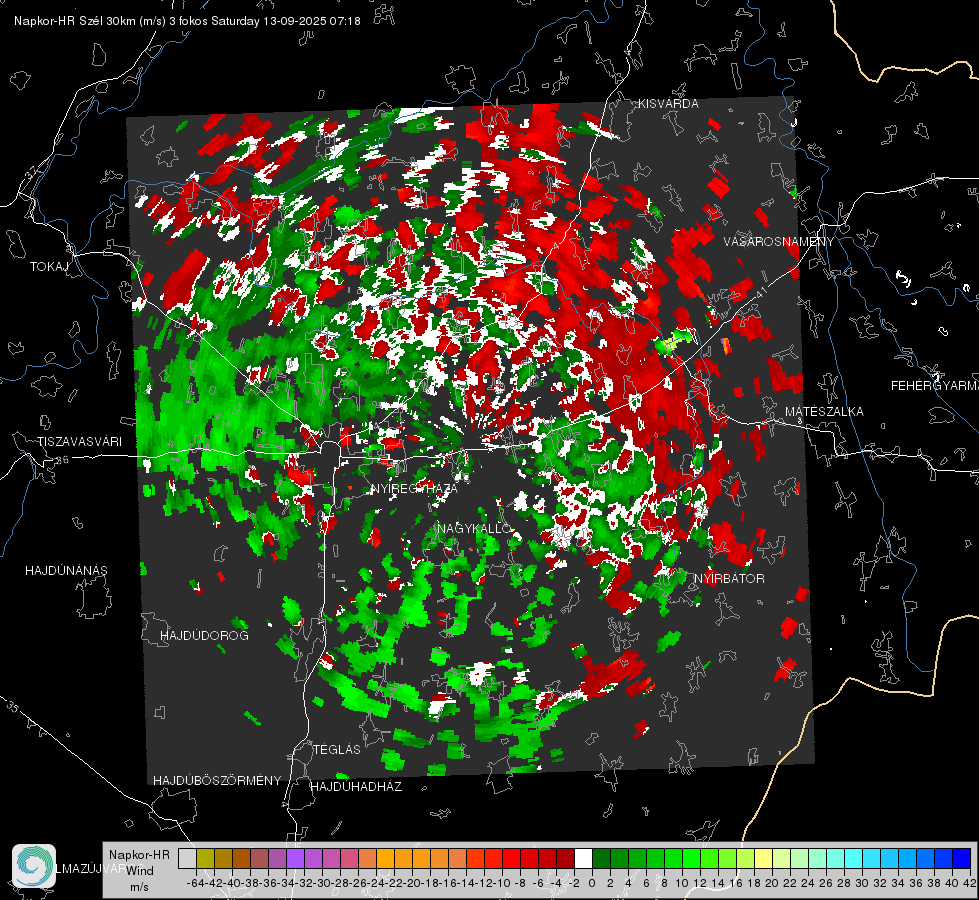
Task: Click the TOKAJ town label
Action: (x=49, y=267)
